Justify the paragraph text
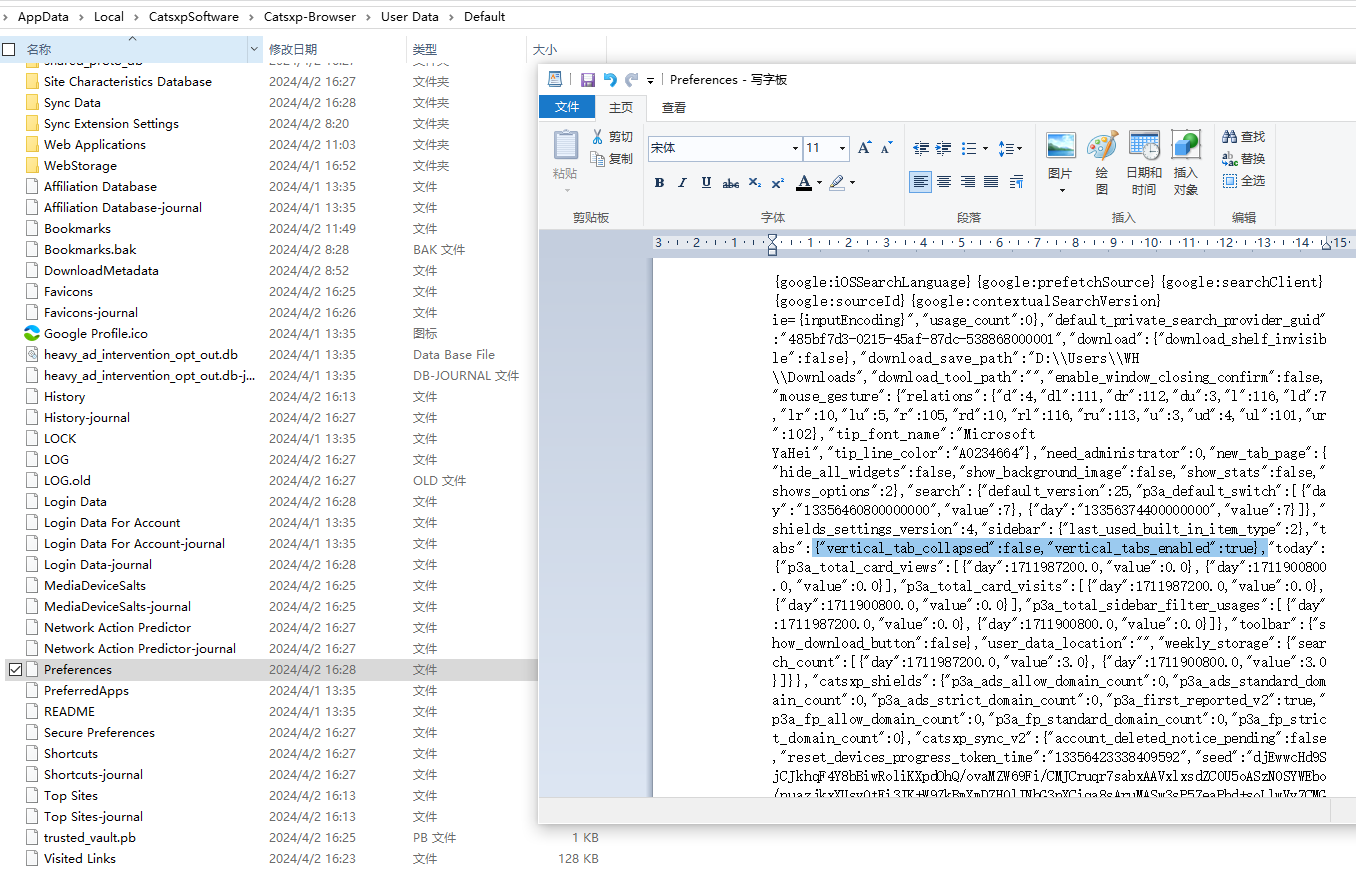The width and height of the screenshot is (1356, 889). tap(990, 182)
